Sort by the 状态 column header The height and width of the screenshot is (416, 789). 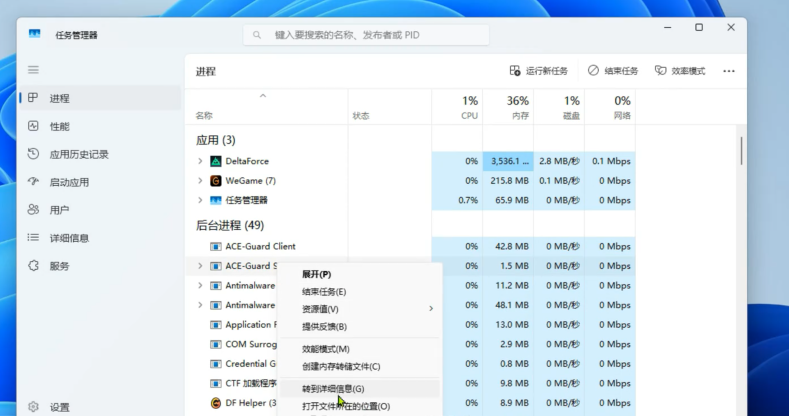pos(389,107)
